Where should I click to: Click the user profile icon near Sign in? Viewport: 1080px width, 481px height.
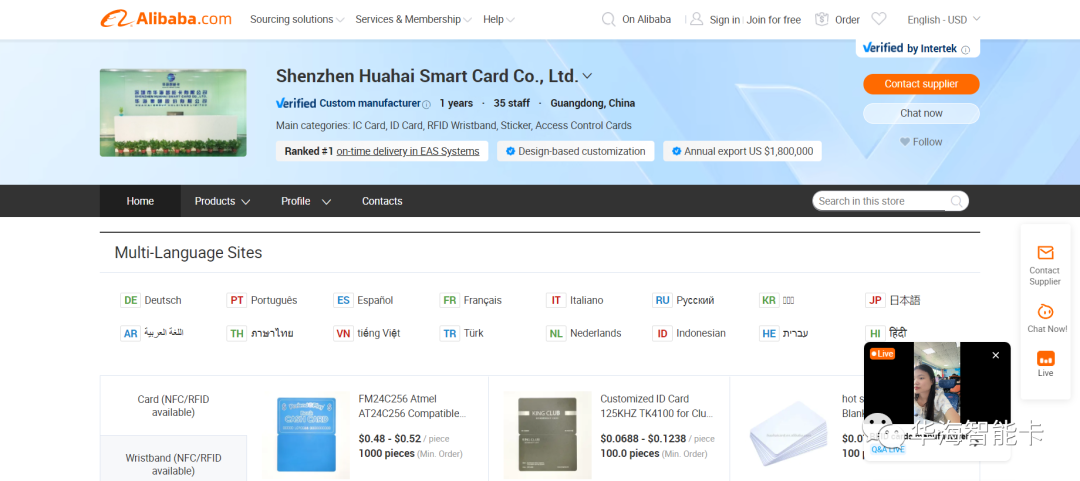pos(697,19)
